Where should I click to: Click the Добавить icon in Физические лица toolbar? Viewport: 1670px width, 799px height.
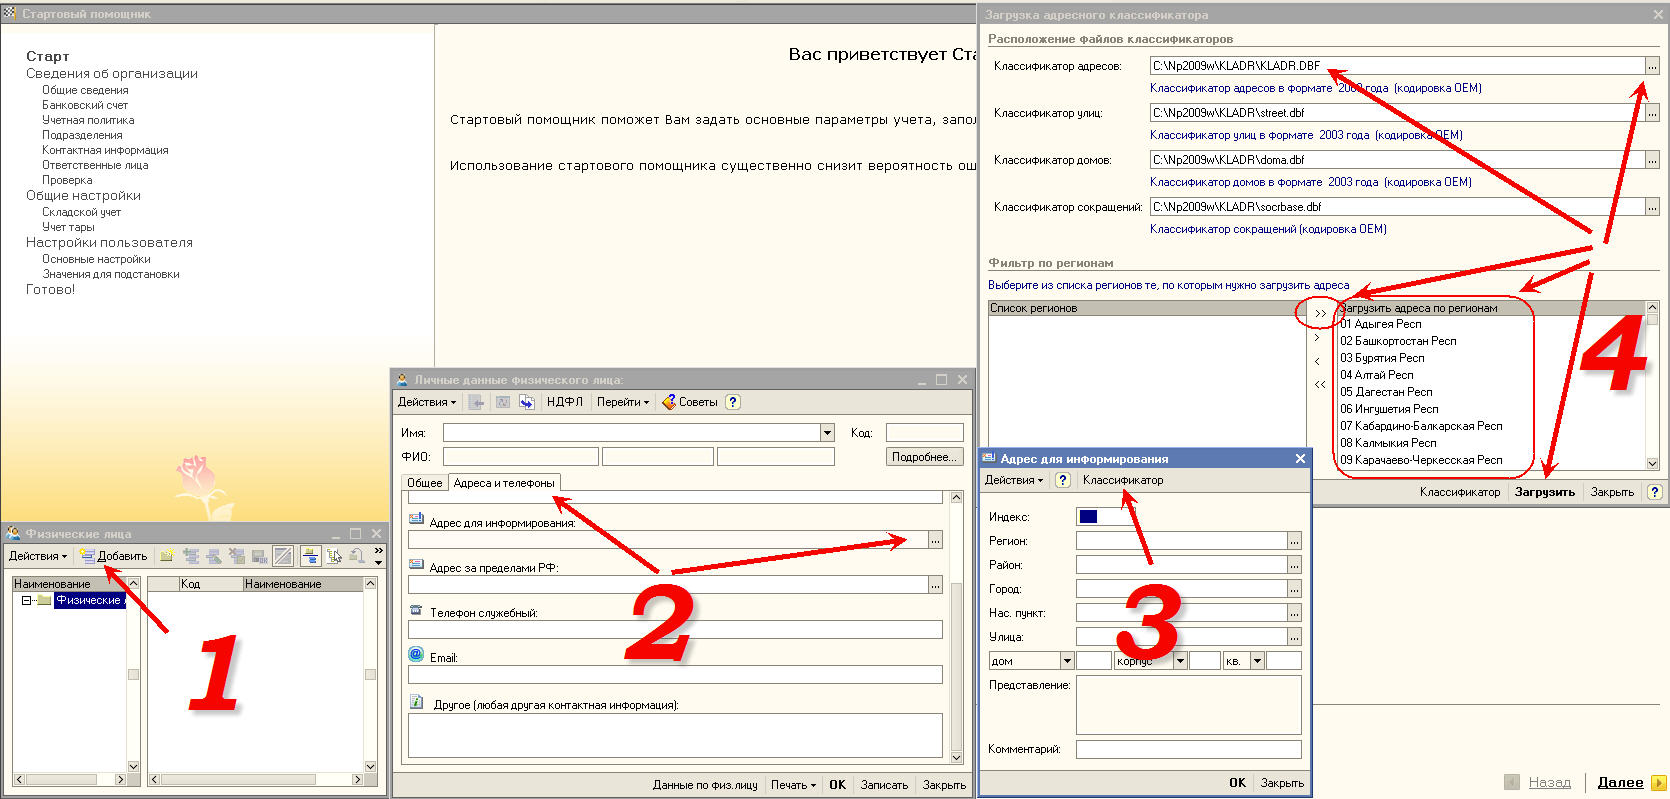tap(88, 556)
